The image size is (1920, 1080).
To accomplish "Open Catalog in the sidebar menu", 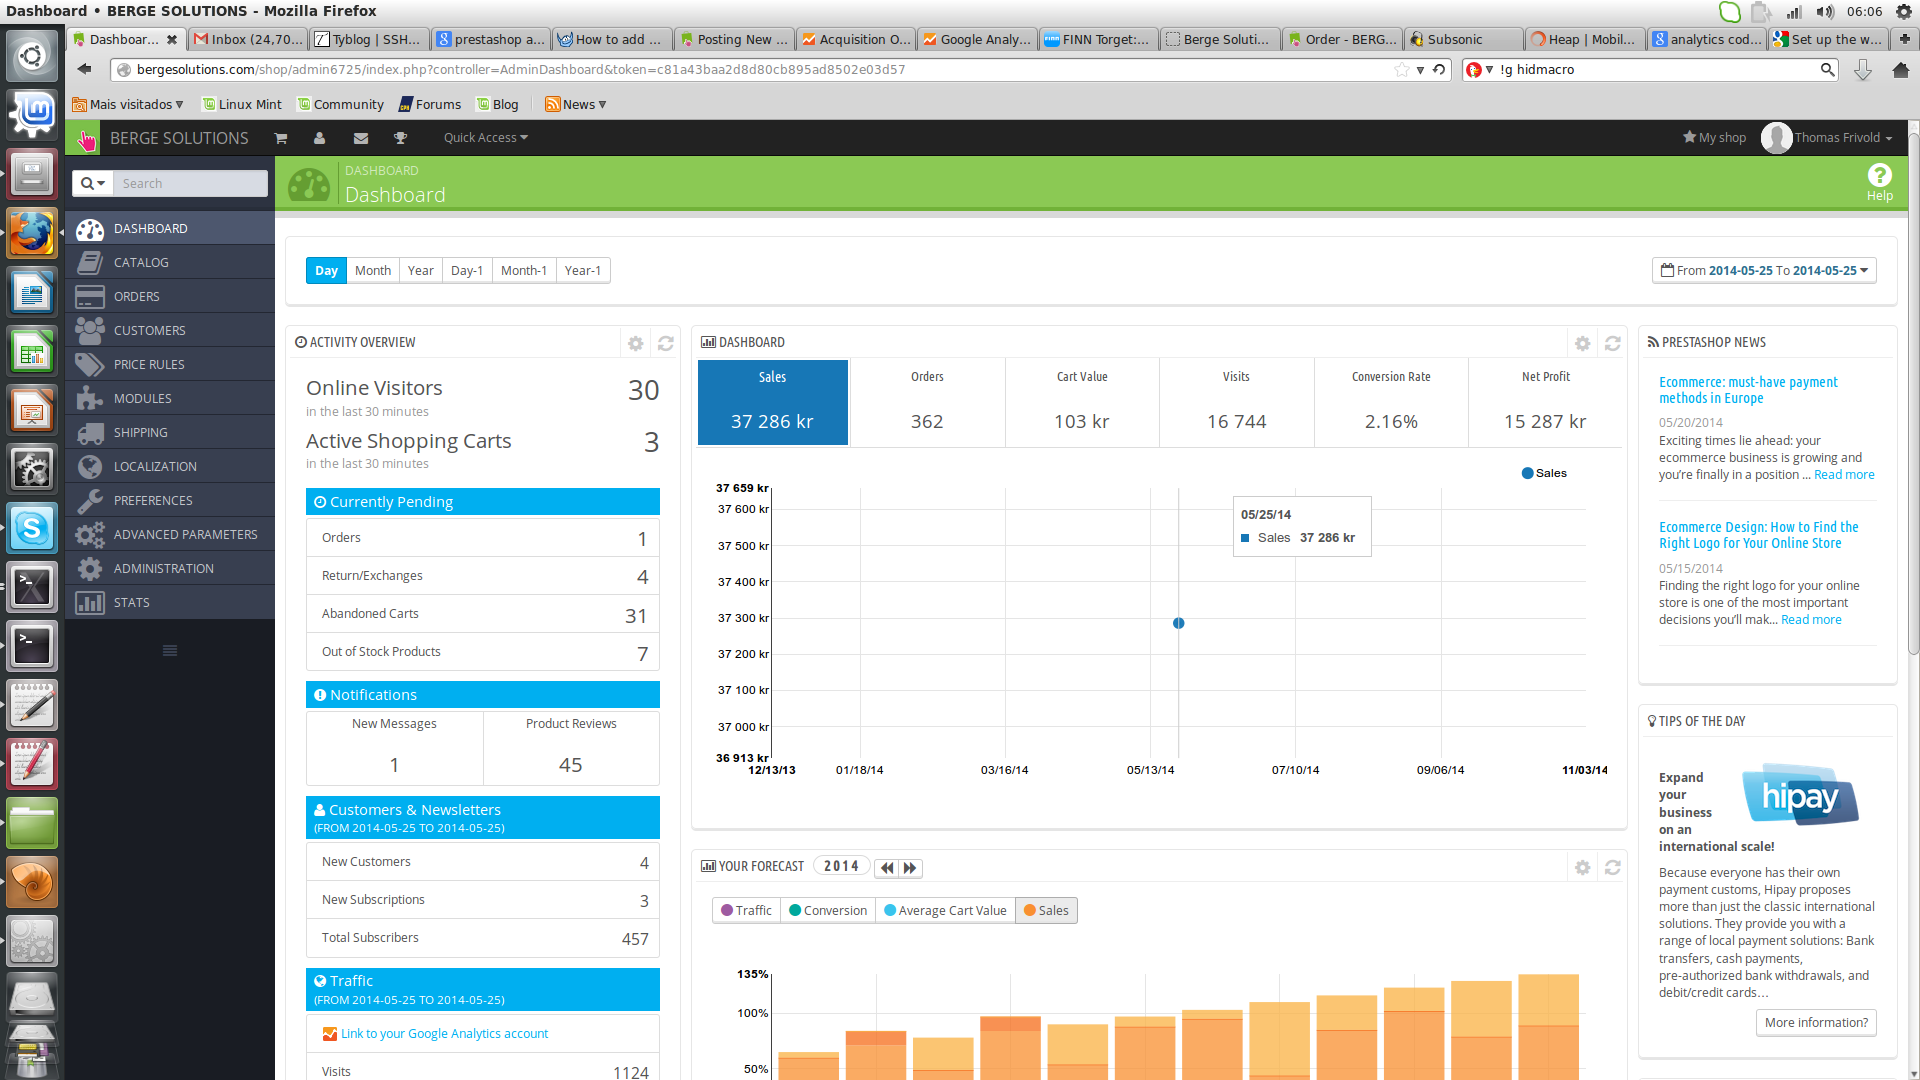I will tap(141, 262).
